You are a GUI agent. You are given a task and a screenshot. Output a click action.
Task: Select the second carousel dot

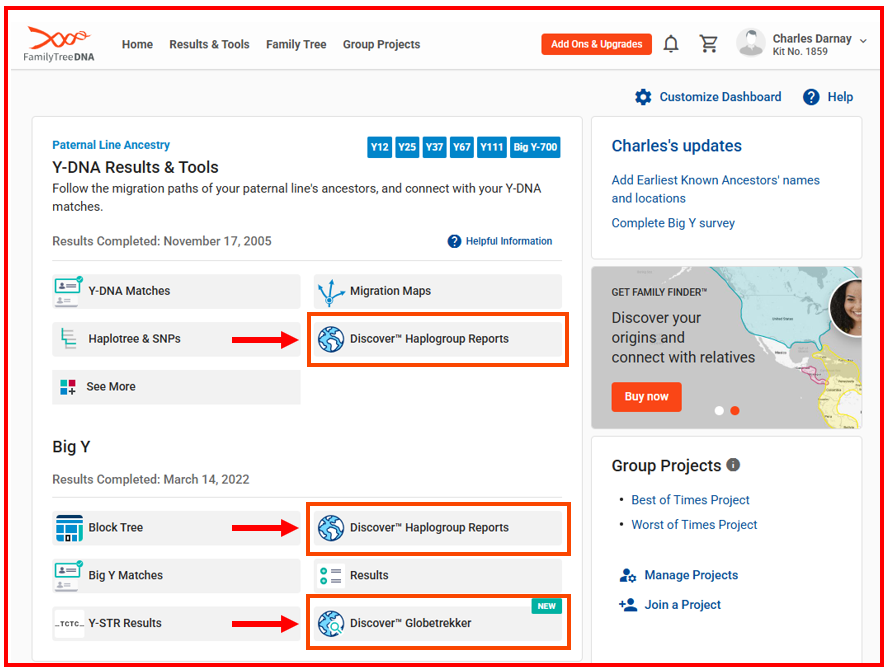tap(735, 410)
